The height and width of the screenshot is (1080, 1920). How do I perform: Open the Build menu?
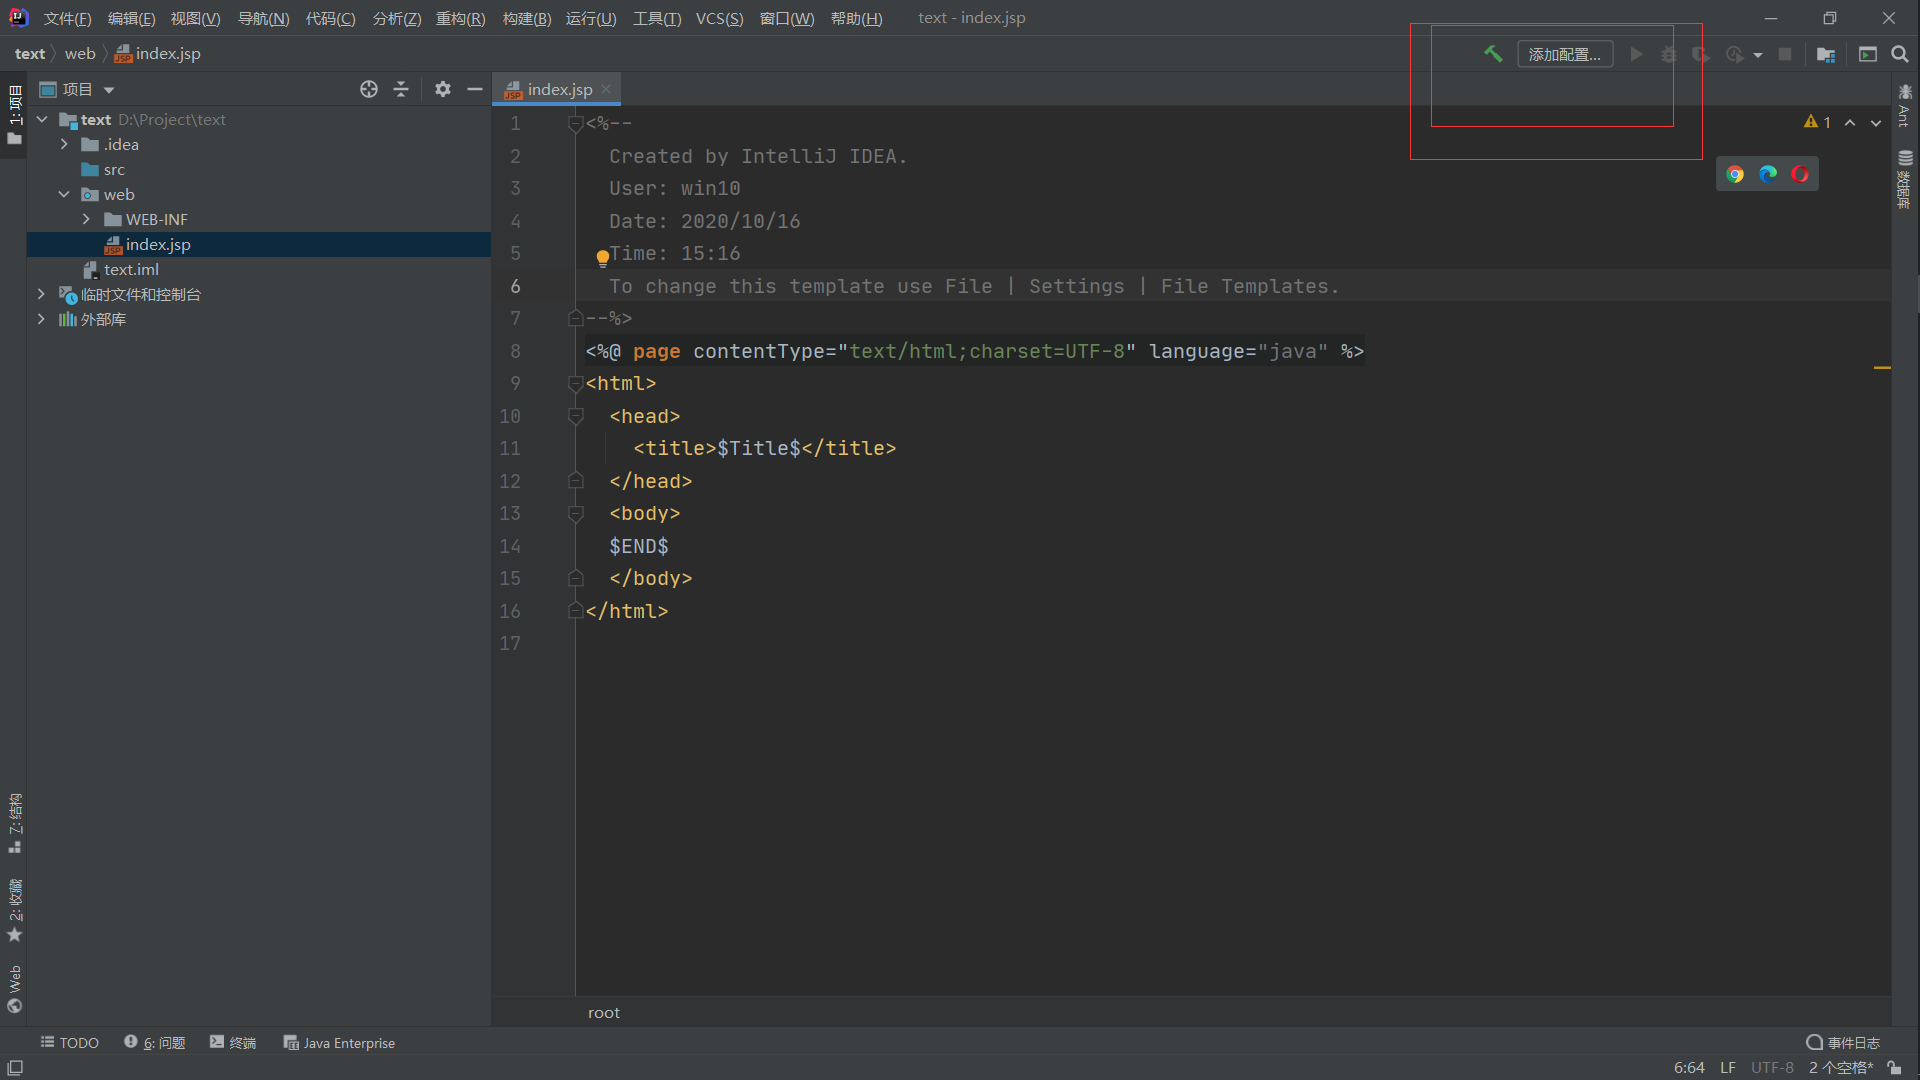pos(526,18)
